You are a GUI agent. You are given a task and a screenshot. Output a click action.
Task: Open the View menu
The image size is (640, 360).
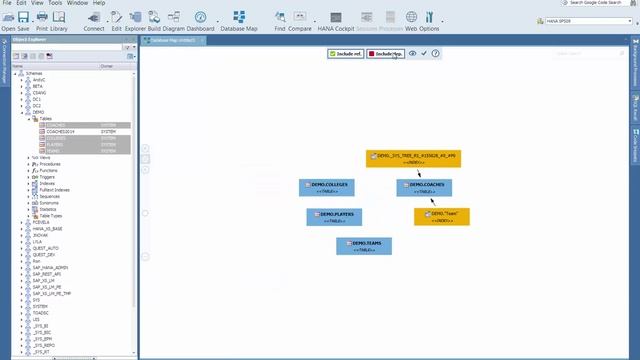[x=37, y=3]
